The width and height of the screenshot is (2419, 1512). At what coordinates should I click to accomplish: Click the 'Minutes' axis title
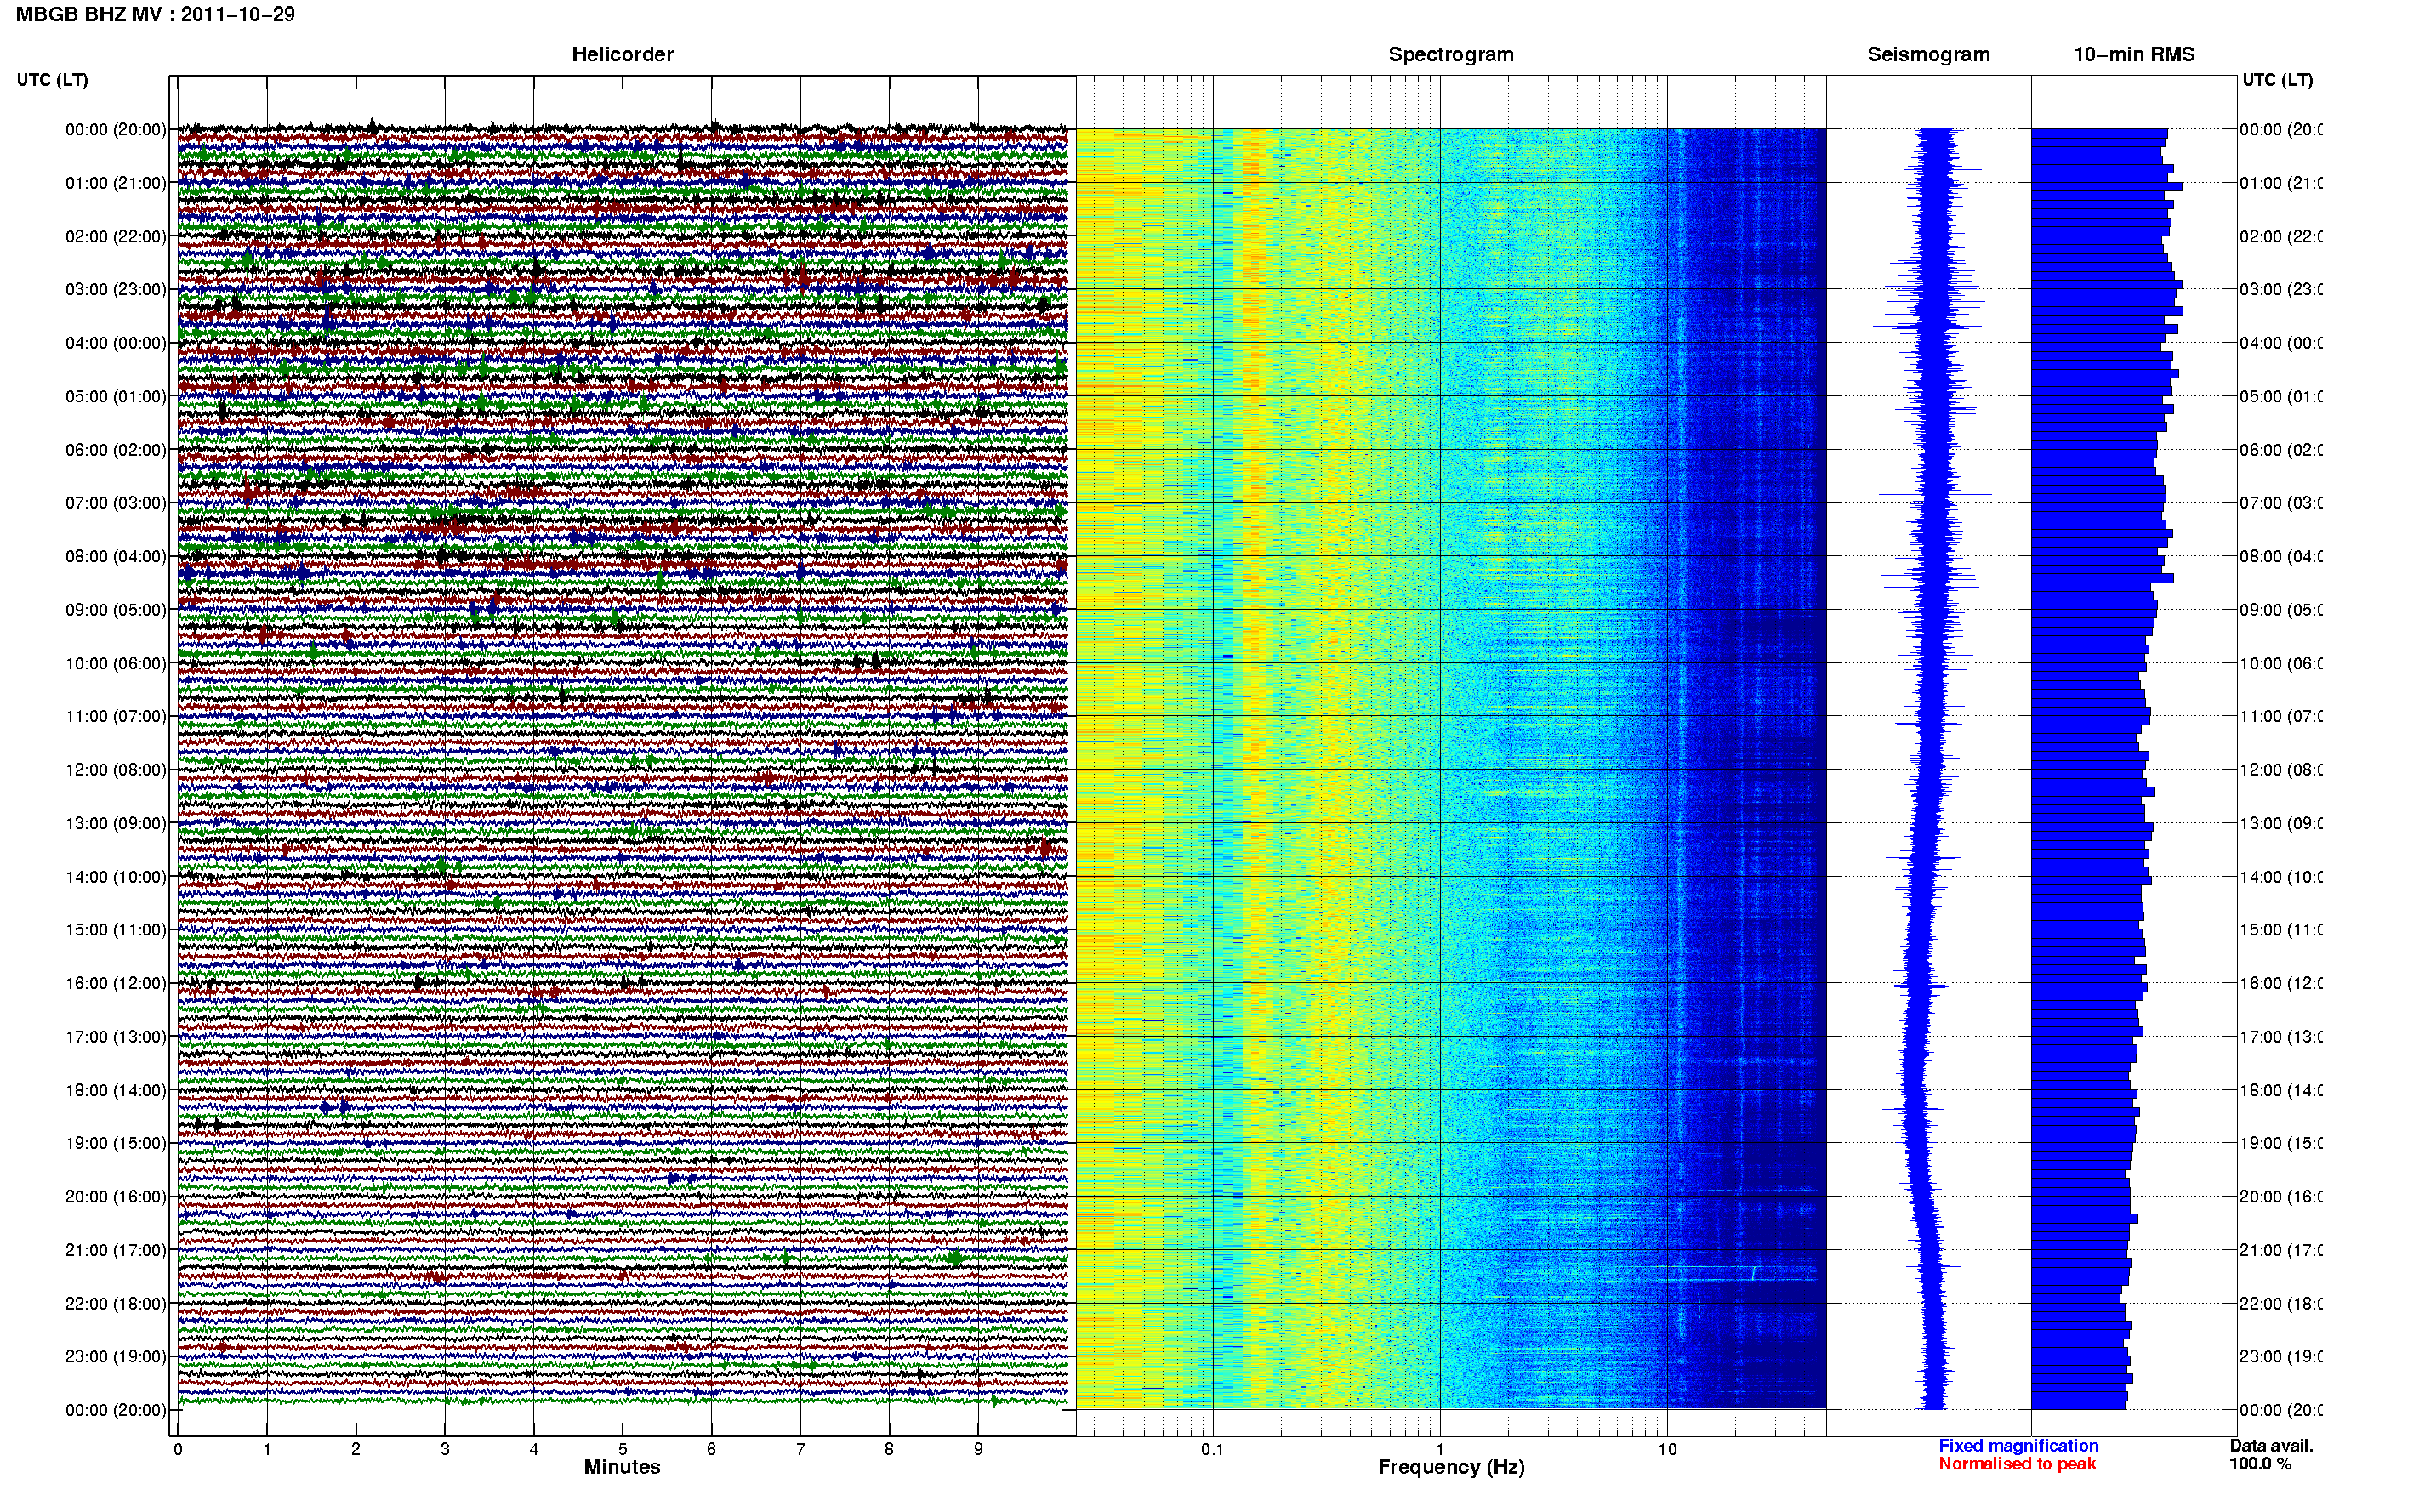tap(622, 1467)
